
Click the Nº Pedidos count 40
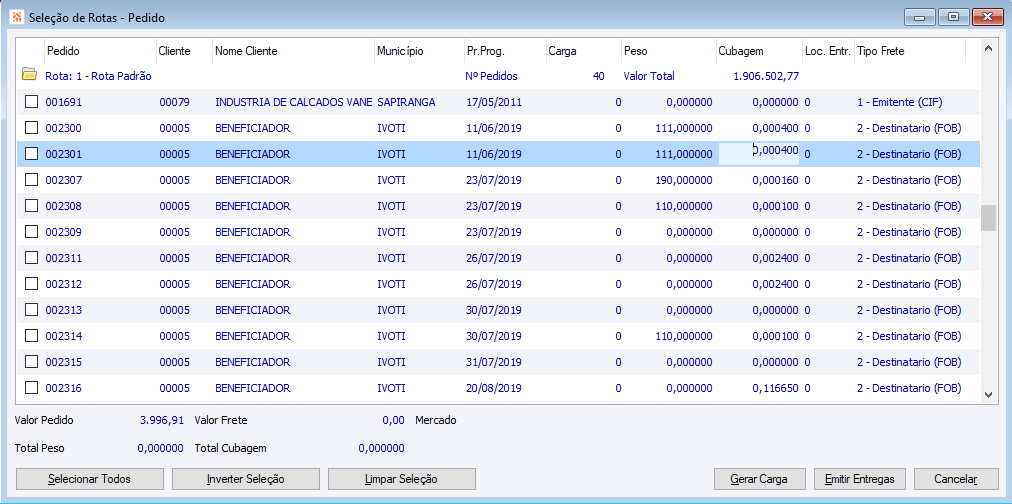pyautogui.click(x=598, y=76)
